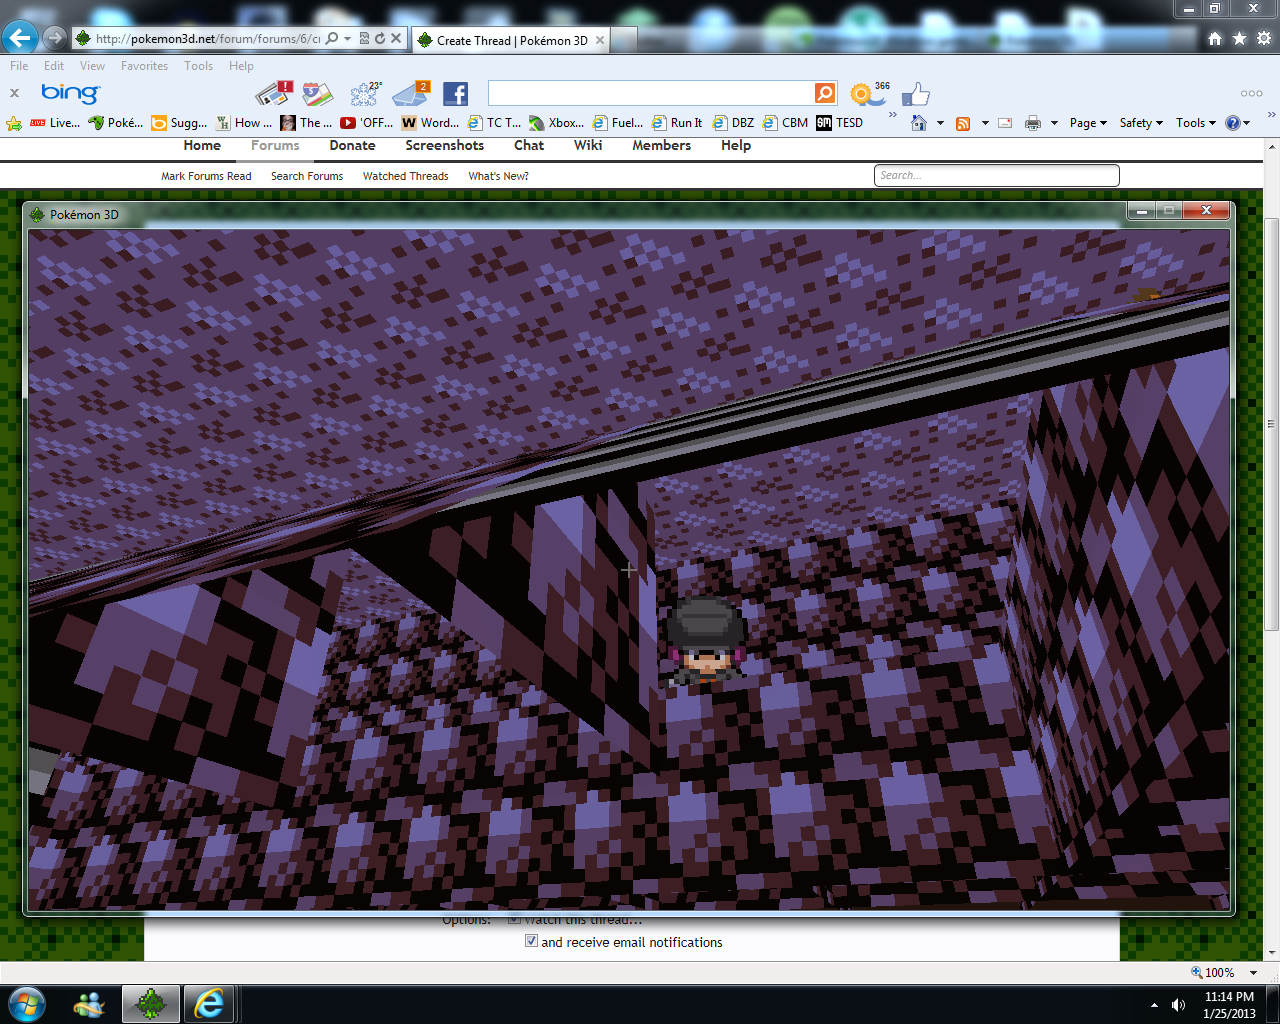Click the command bar Home icon
Image resolution: width=1280 pixels, height=1024 pixels.
(x=919, y=123)
